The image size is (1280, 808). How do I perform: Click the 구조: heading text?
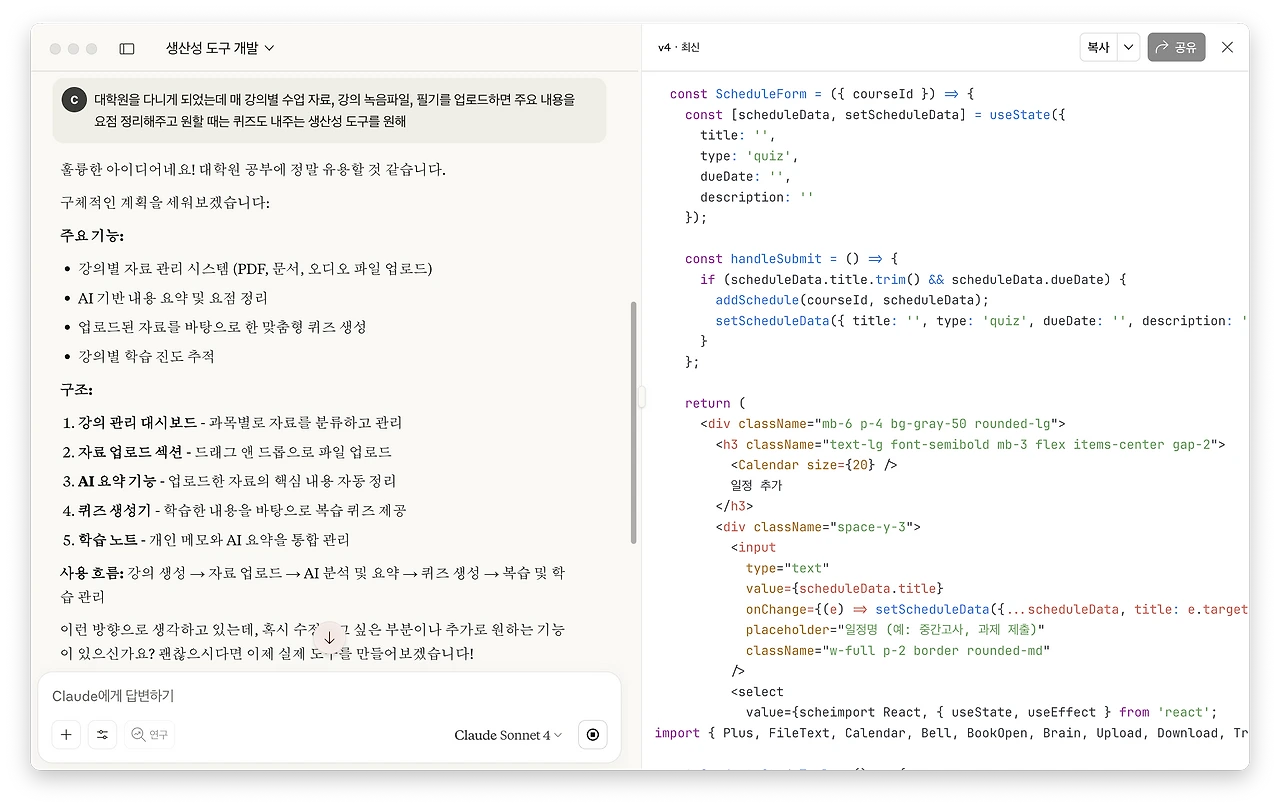(77, 390)
